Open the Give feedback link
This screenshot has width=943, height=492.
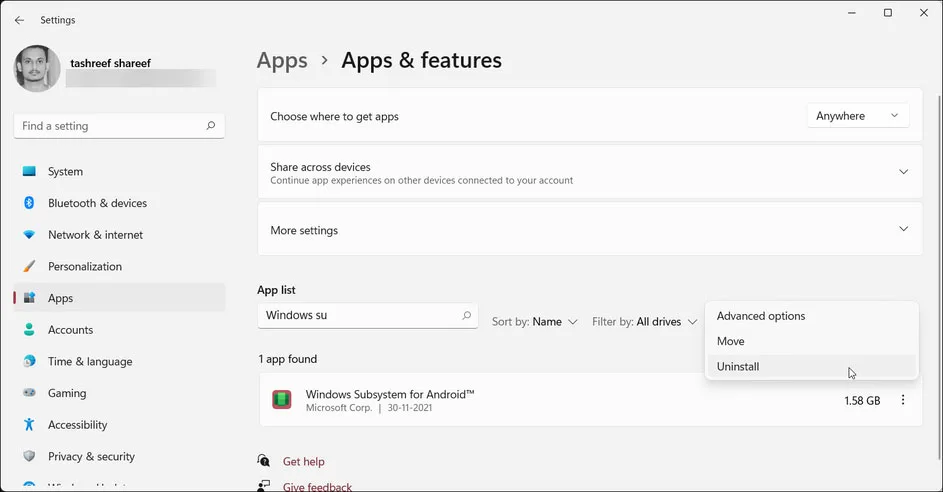(317, 487)
